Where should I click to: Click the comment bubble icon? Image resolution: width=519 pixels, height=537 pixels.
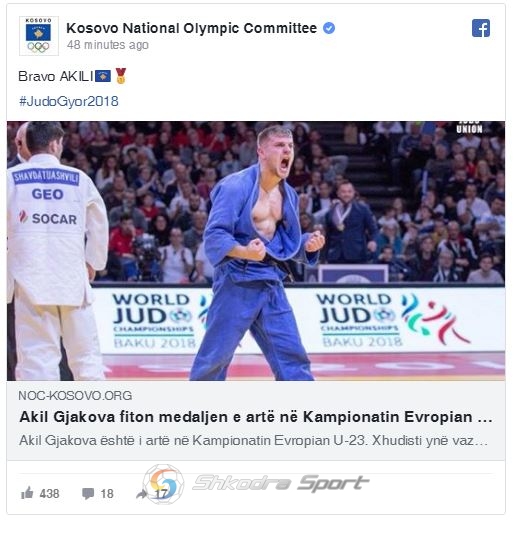(x=88, y=494)
